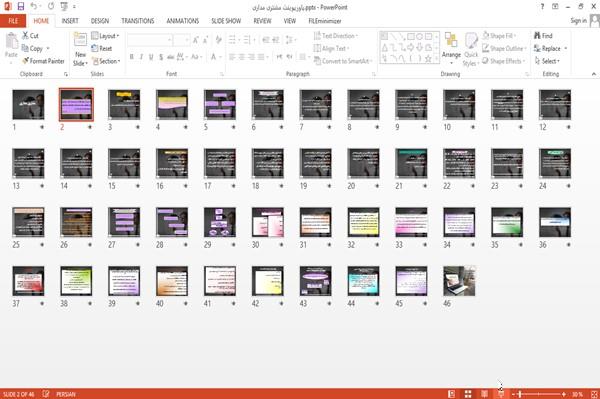
Task: Click the zoom slider handle
Action: [x=520, y=394]
